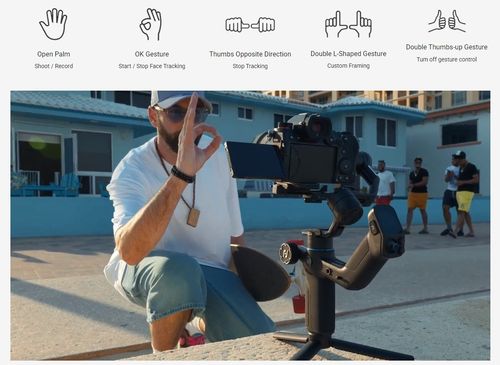Select the 'Shoot / Record' caption
Screen dimensions: 500x365
click(54, 66)
